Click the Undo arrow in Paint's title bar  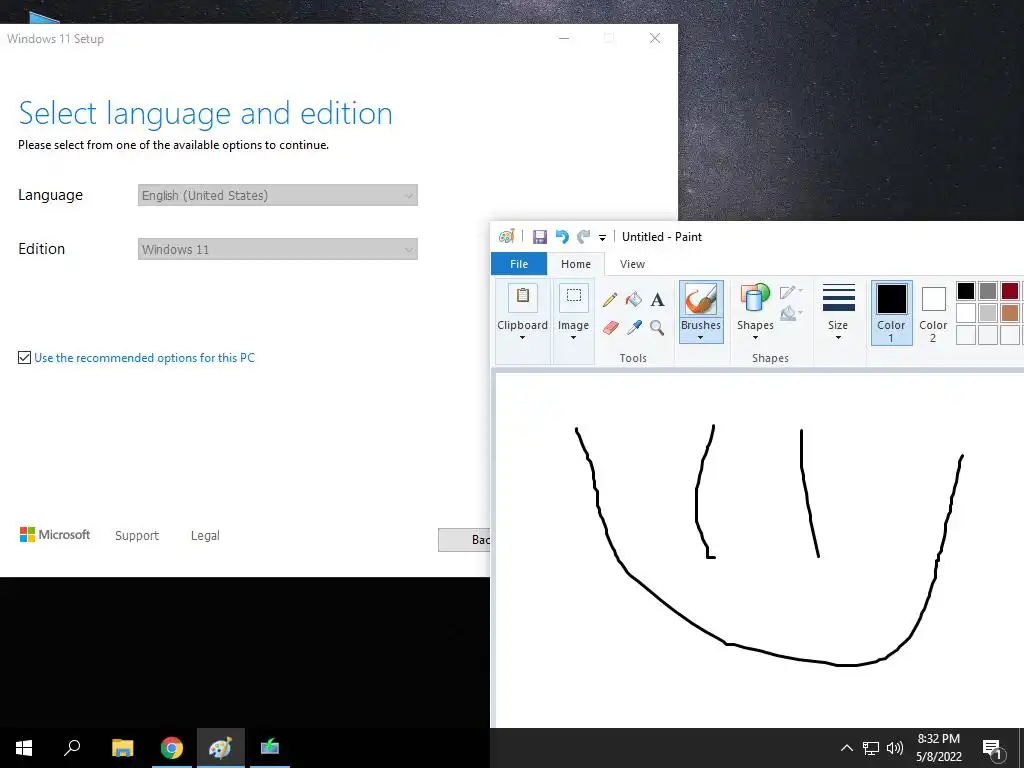(562, 236)
